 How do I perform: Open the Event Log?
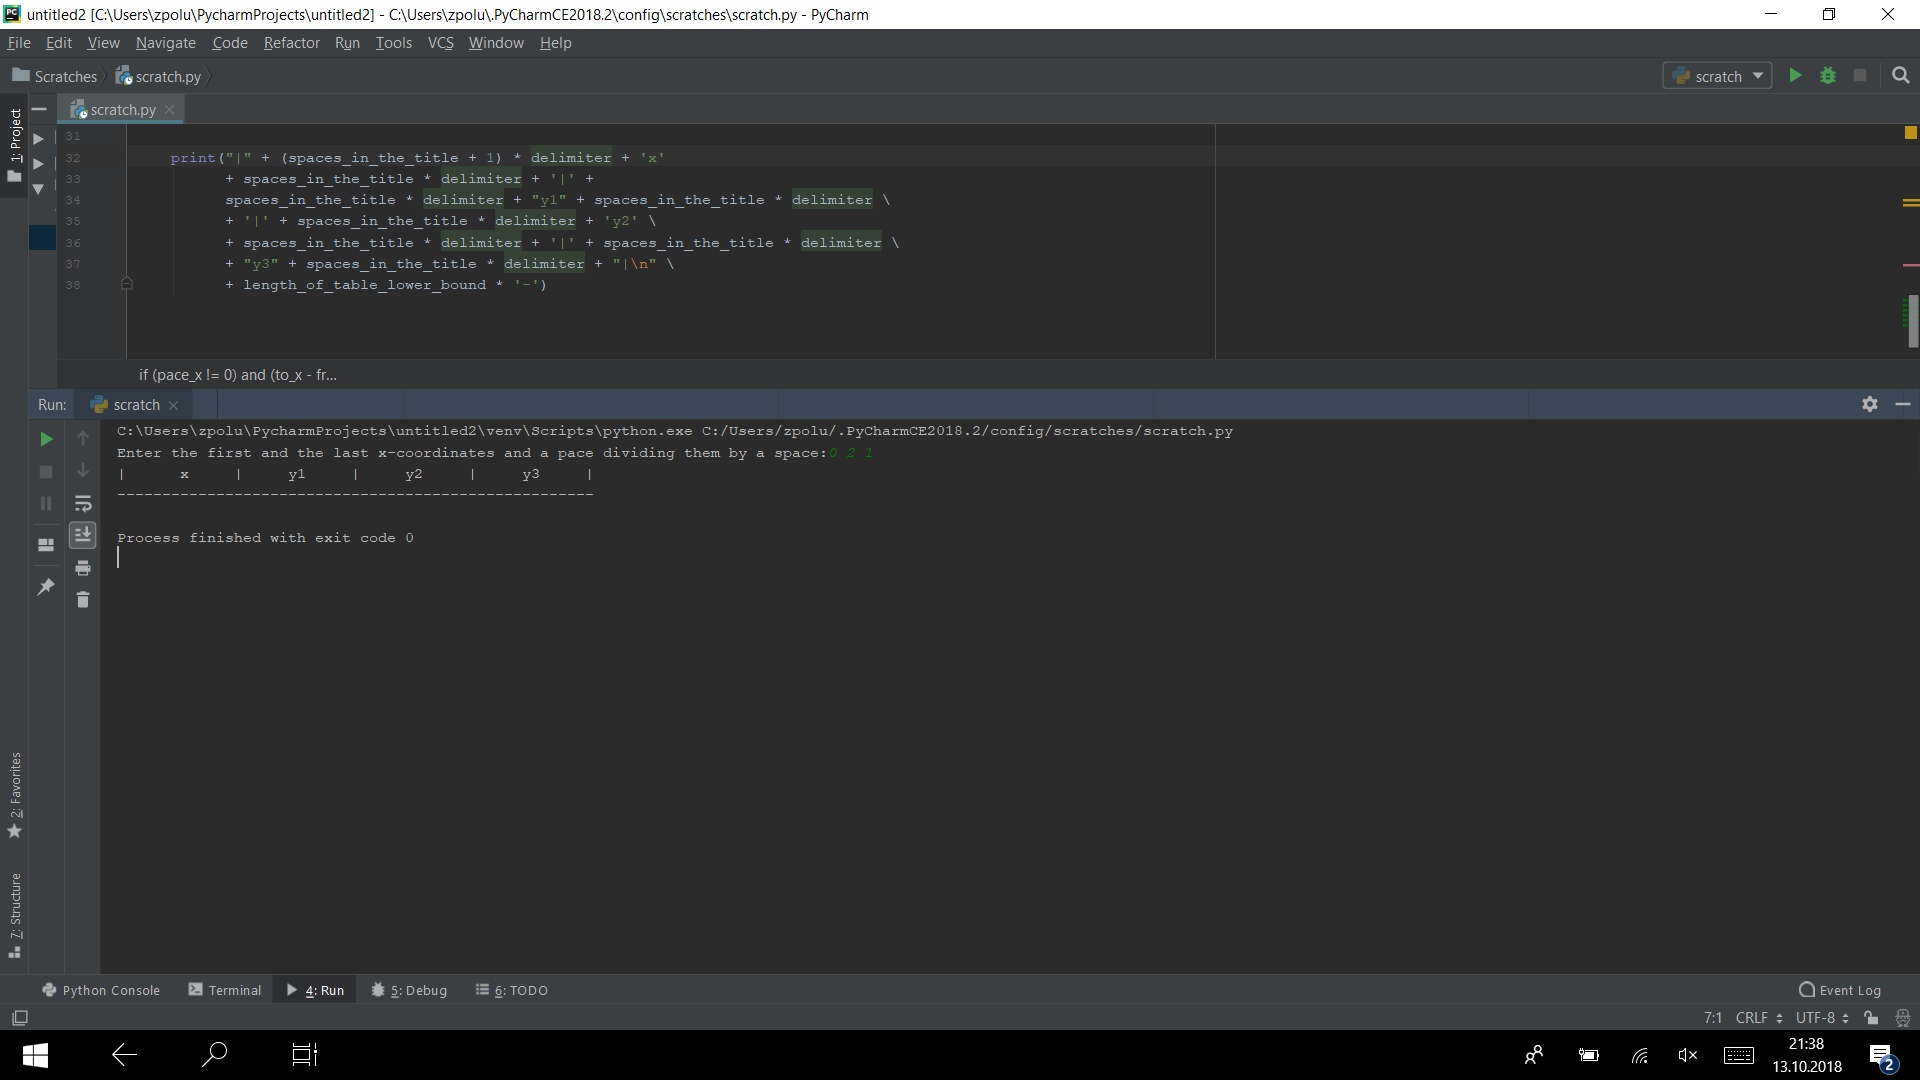tap(1840, 990)
